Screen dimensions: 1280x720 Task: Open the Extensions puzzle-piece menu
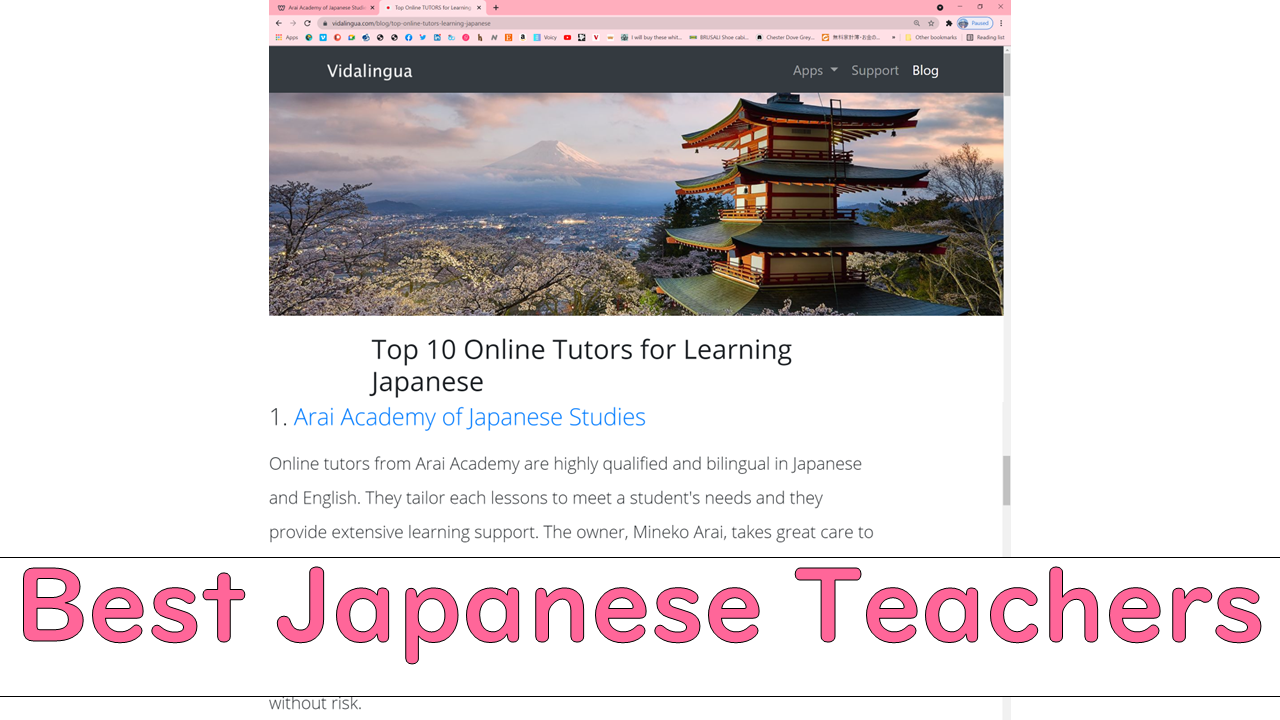pos(949,23)
